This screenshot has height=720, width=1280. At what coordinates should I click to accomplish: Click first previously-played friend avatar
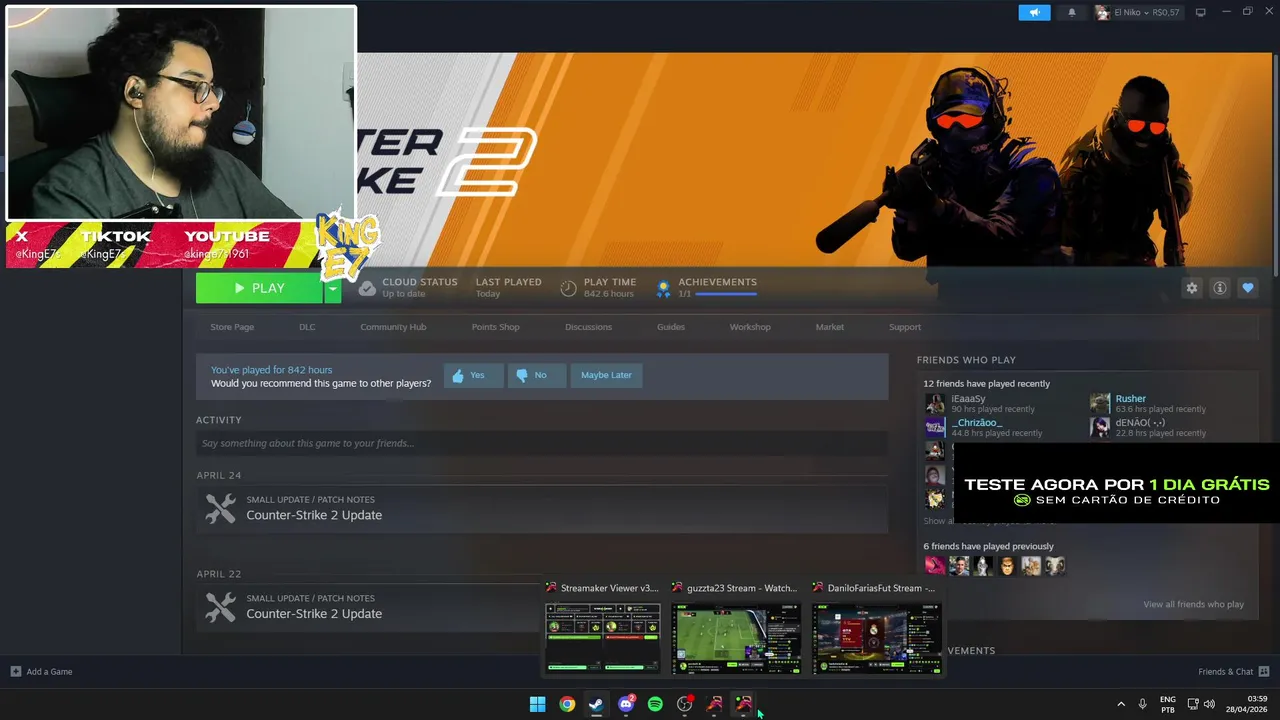pos(935,566)
